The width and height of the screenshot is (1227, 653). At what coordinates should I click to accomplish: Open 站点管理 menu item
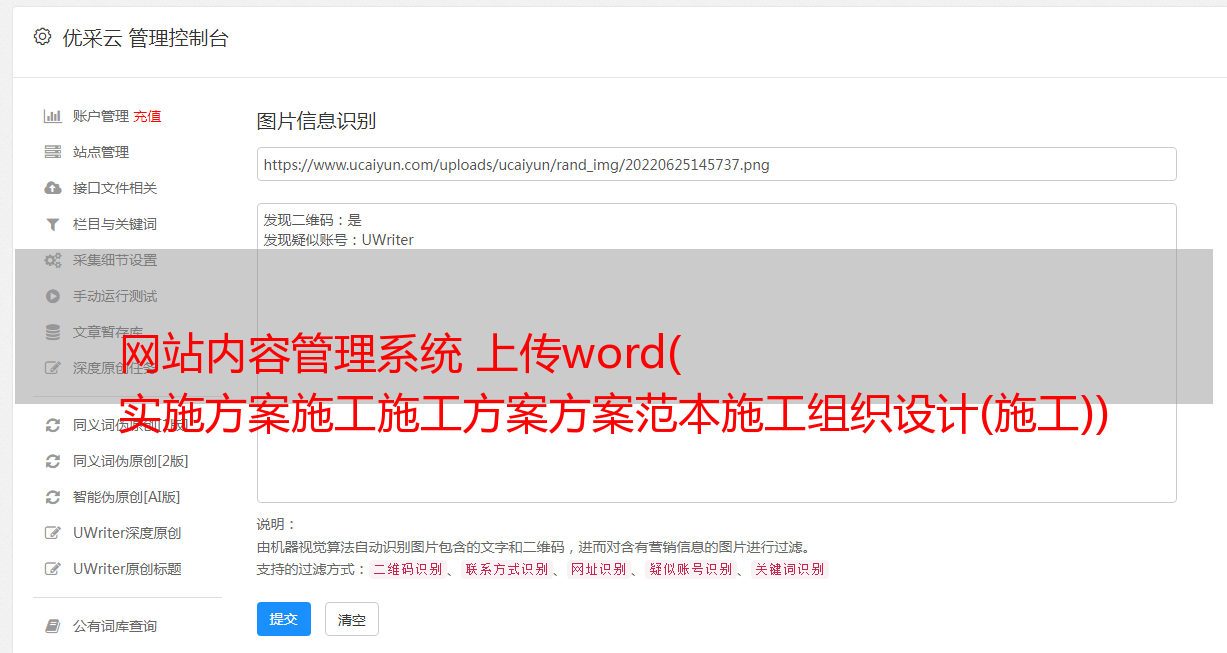tap(101, 152)
